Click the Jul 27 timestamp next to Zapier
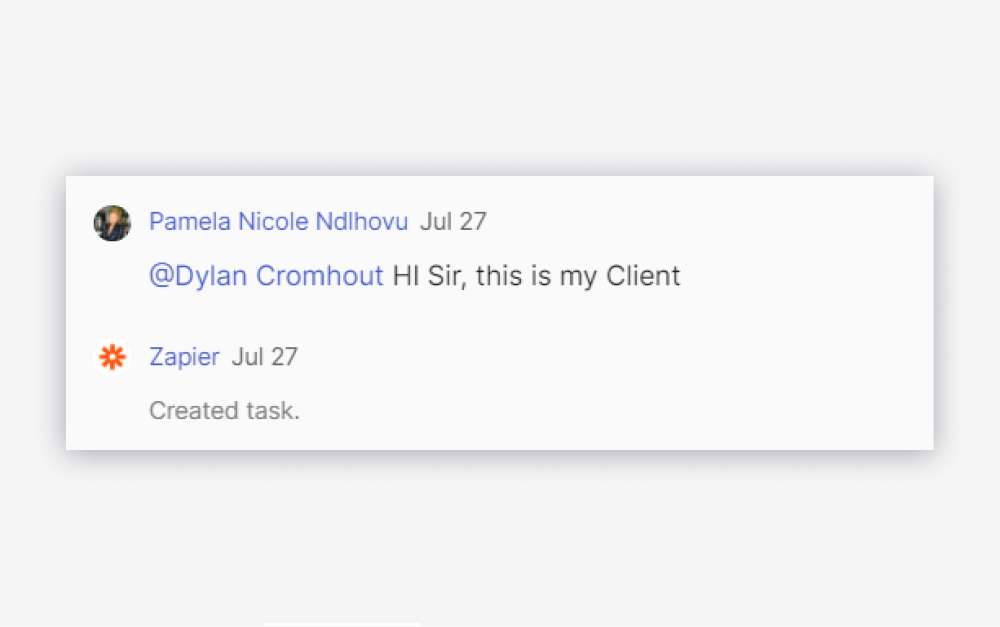 coord(265,357)
